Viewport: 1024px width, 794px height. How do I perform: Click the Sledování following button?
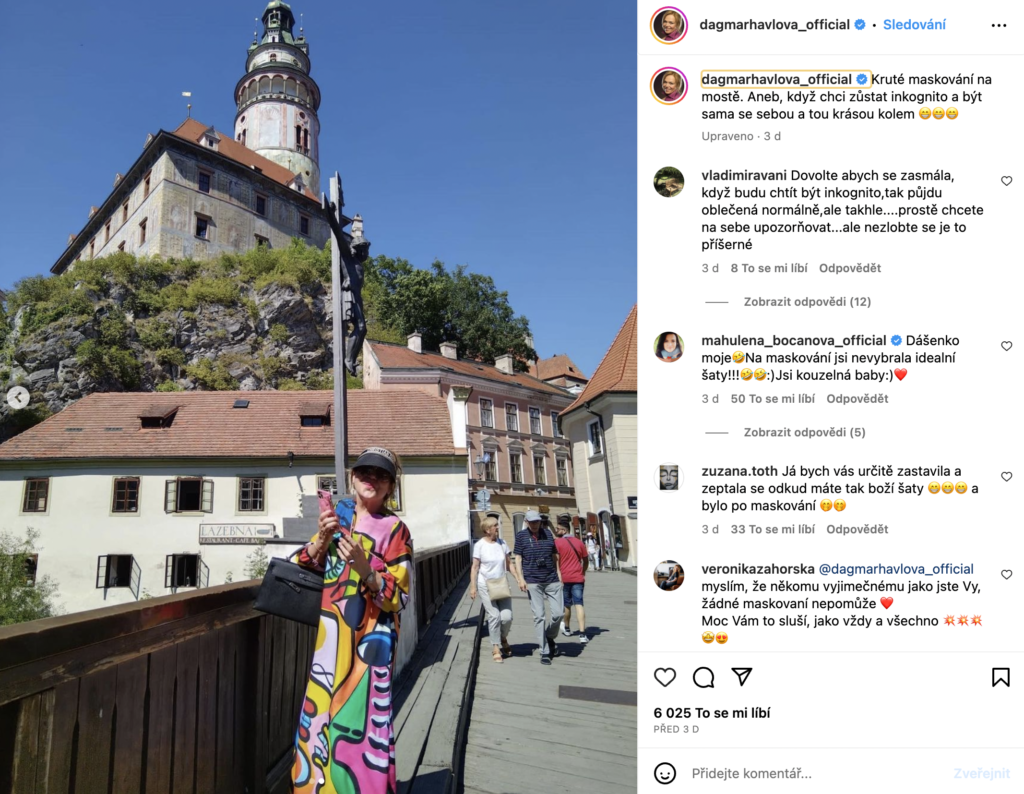click(914, 25)
